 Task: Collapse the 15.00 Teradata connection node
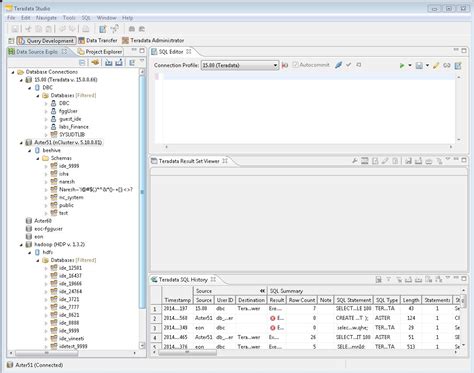[x=21, y=80]
